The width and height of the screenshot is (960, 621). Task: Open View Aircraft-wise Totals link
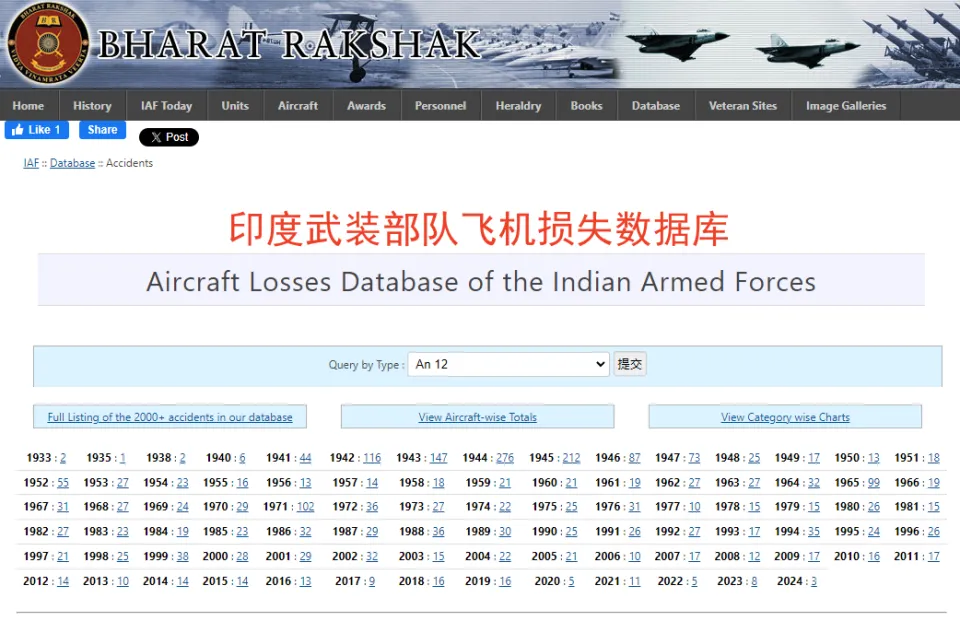(x=478, y=417)
